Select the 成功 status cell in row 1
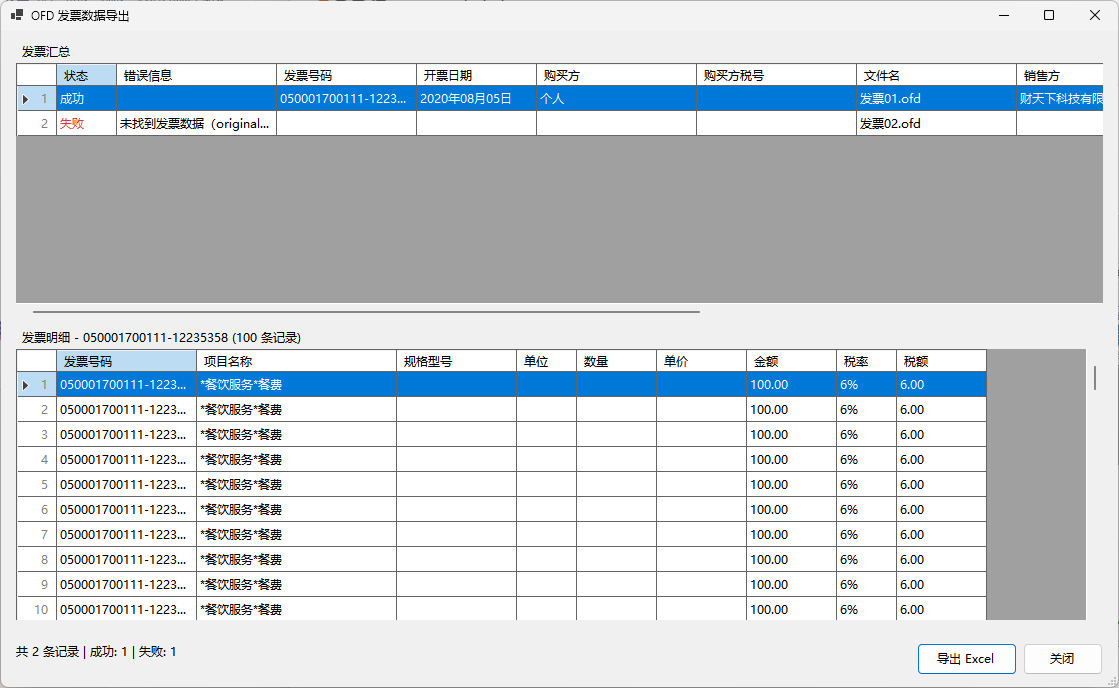This screenshot has height=688, width=1119. pos(86,98)
